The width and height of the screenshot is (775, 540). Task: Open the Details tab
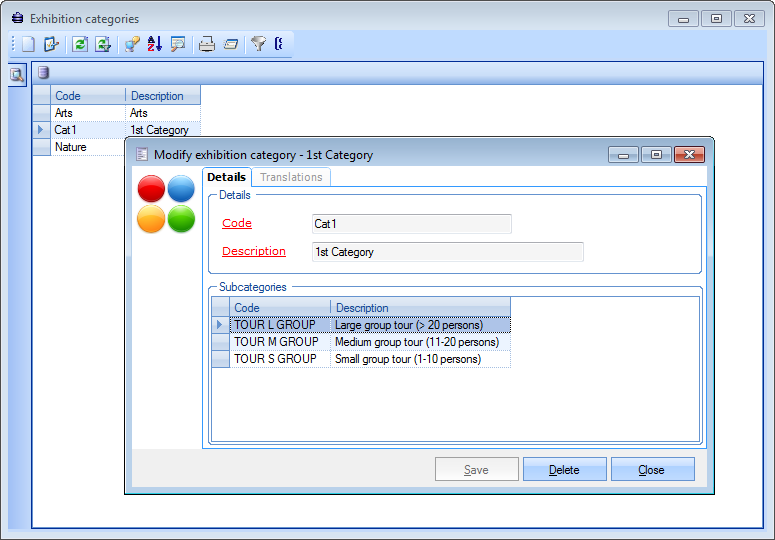click(227, 177)
